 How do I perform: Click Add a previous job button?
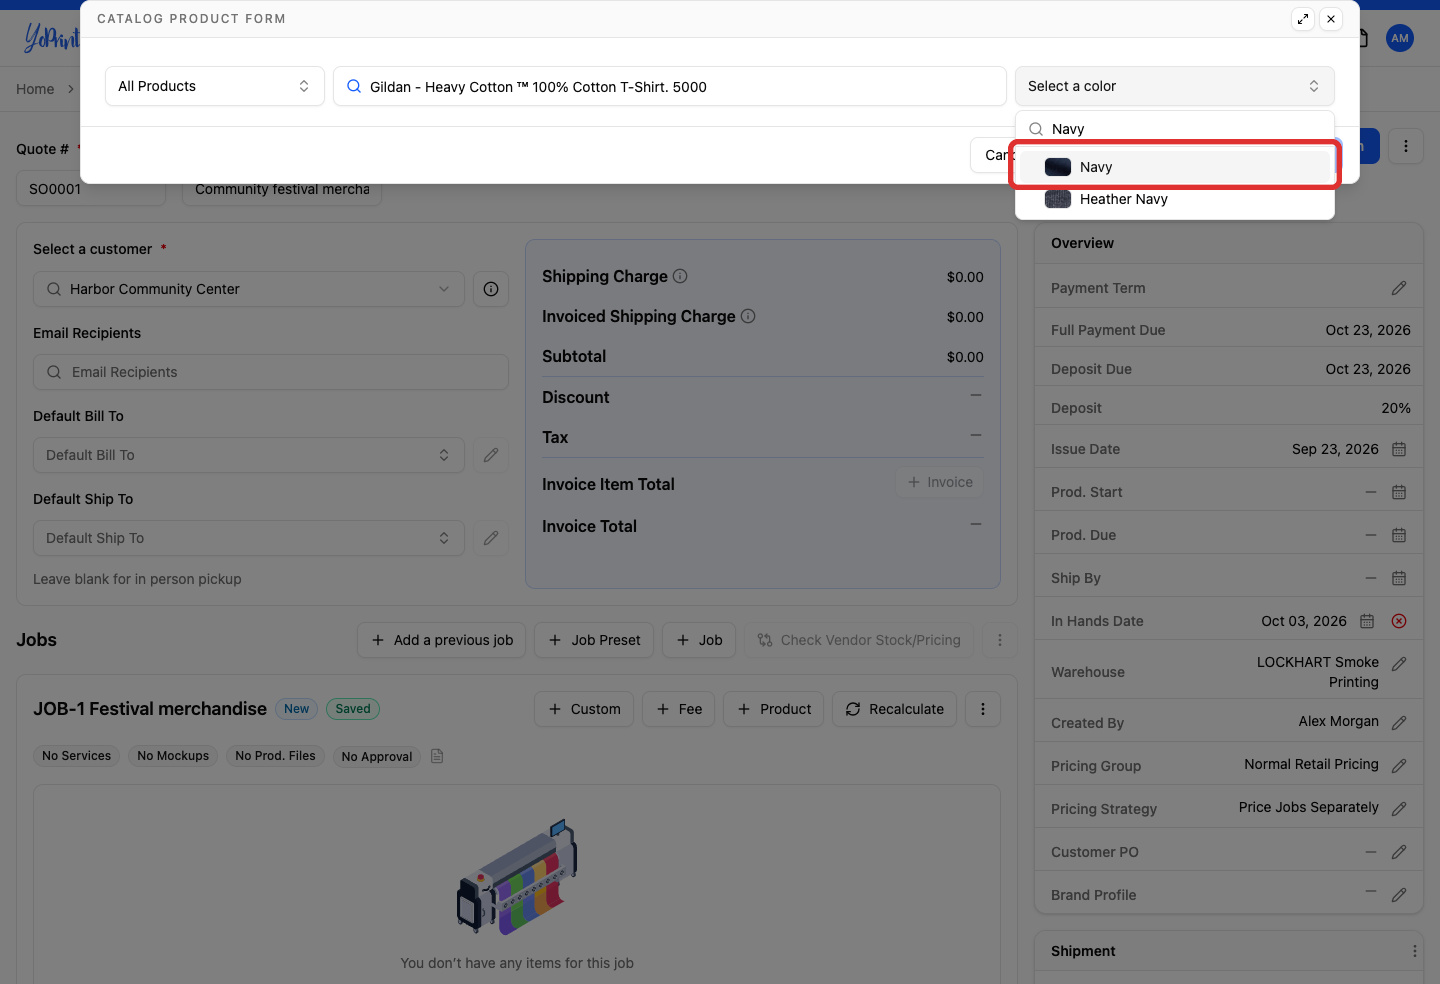pos(442,640)
